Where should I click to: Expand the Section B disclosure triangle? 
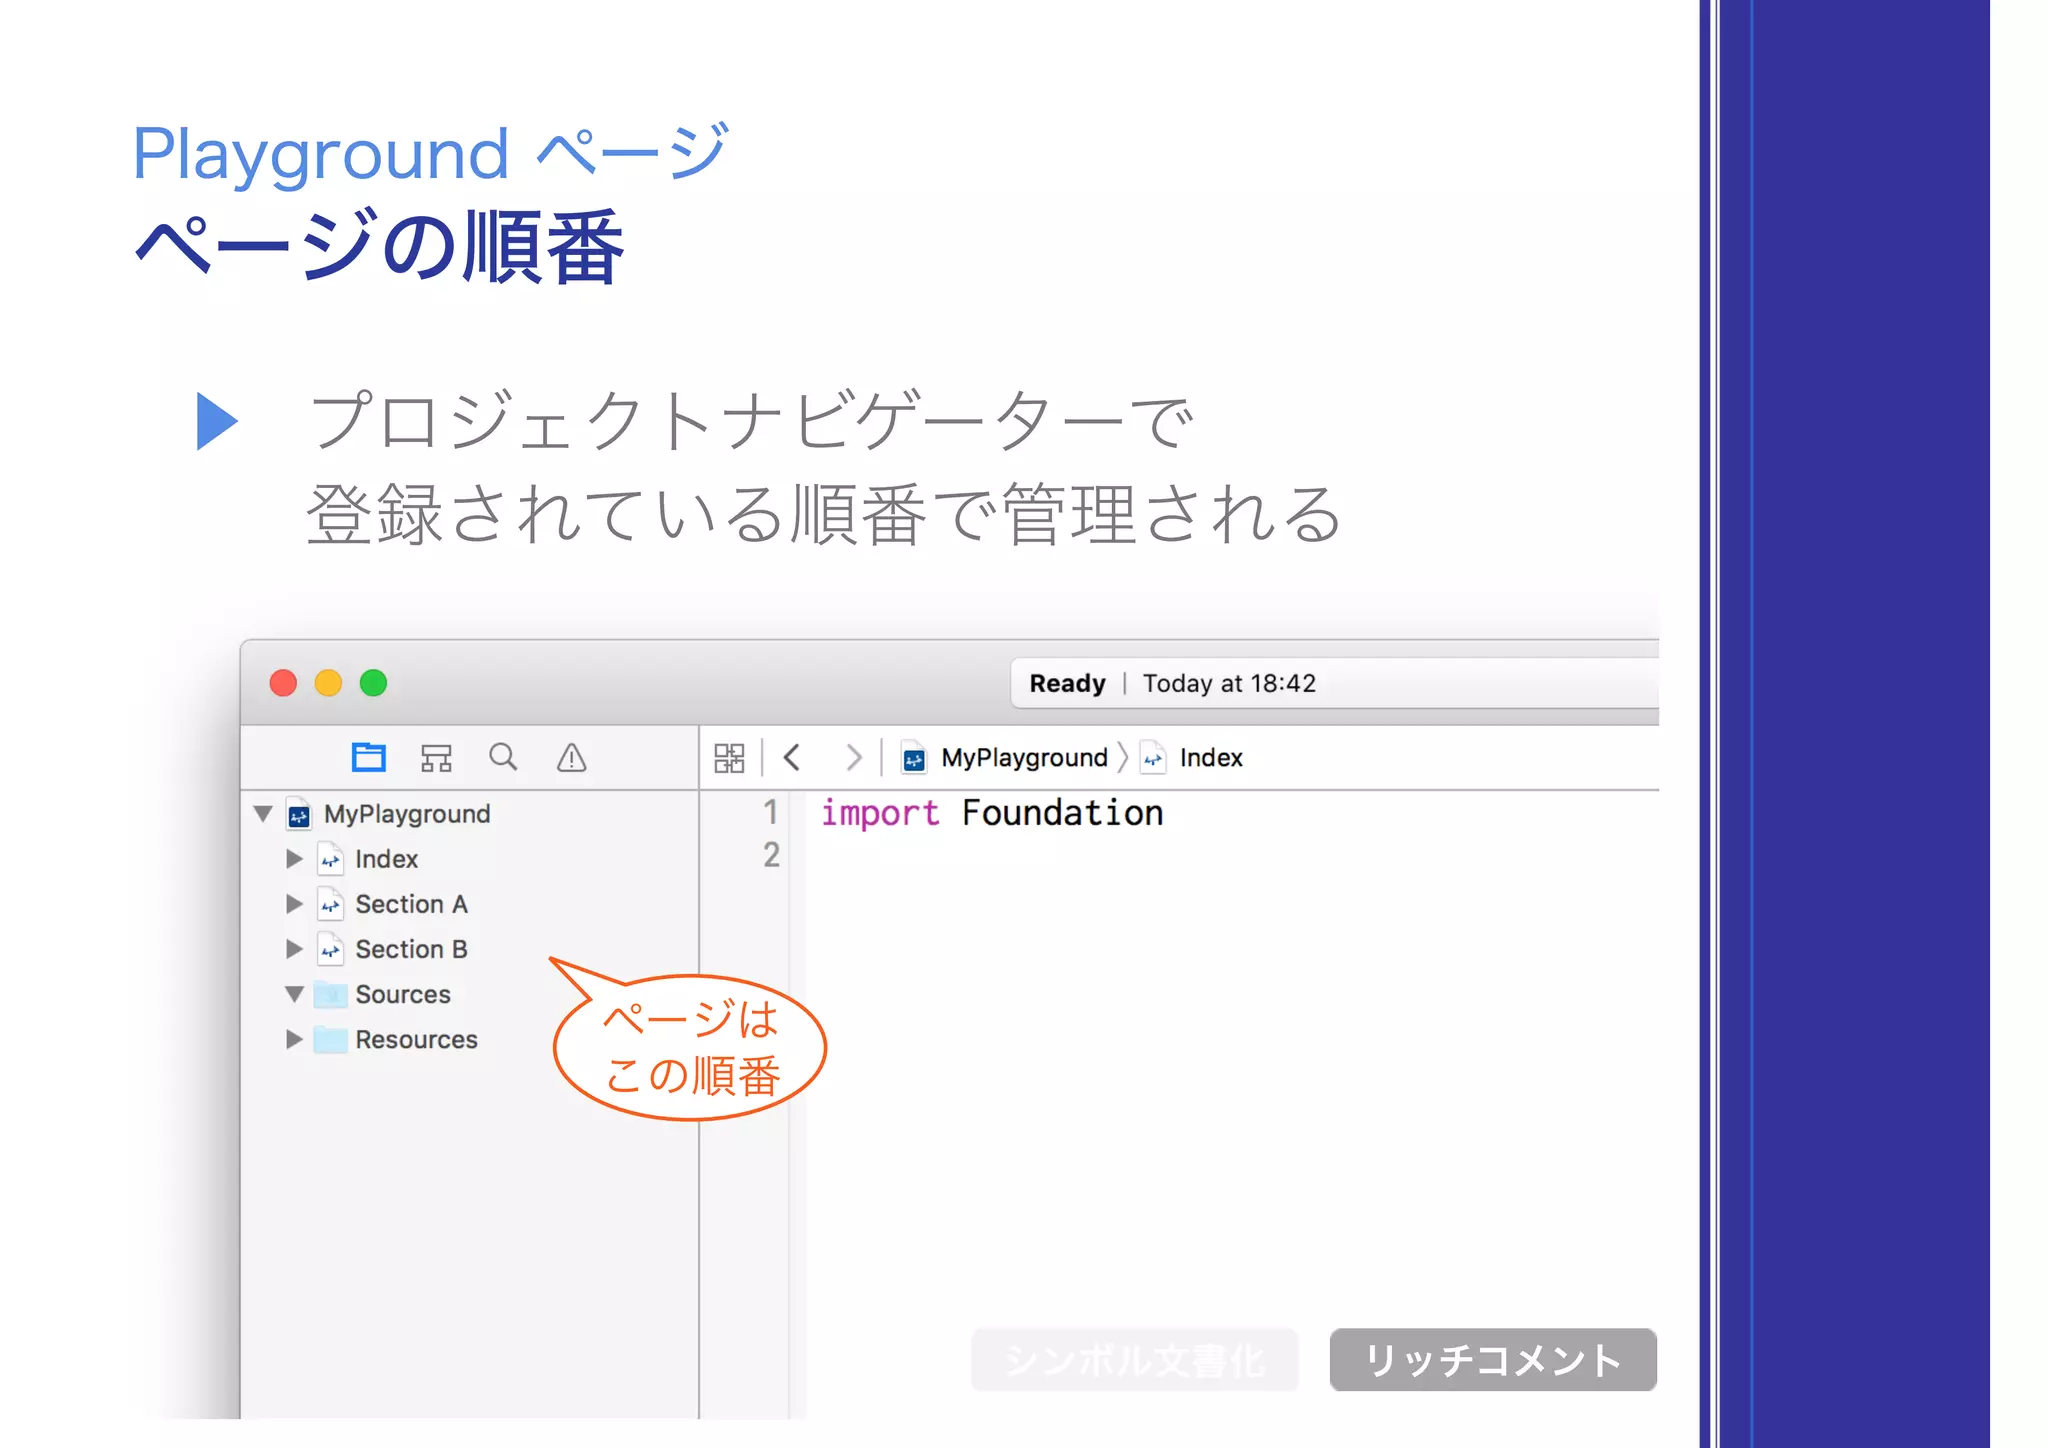294,949
